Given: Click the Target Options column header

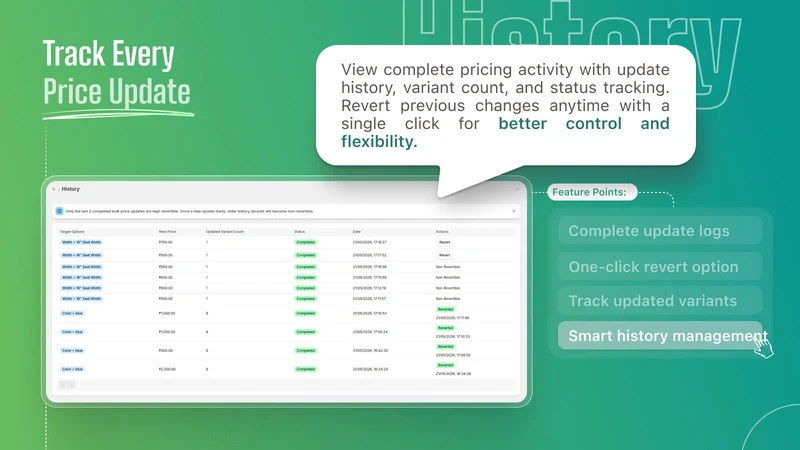Looking at the screenshot, I should tap(72, 232).
